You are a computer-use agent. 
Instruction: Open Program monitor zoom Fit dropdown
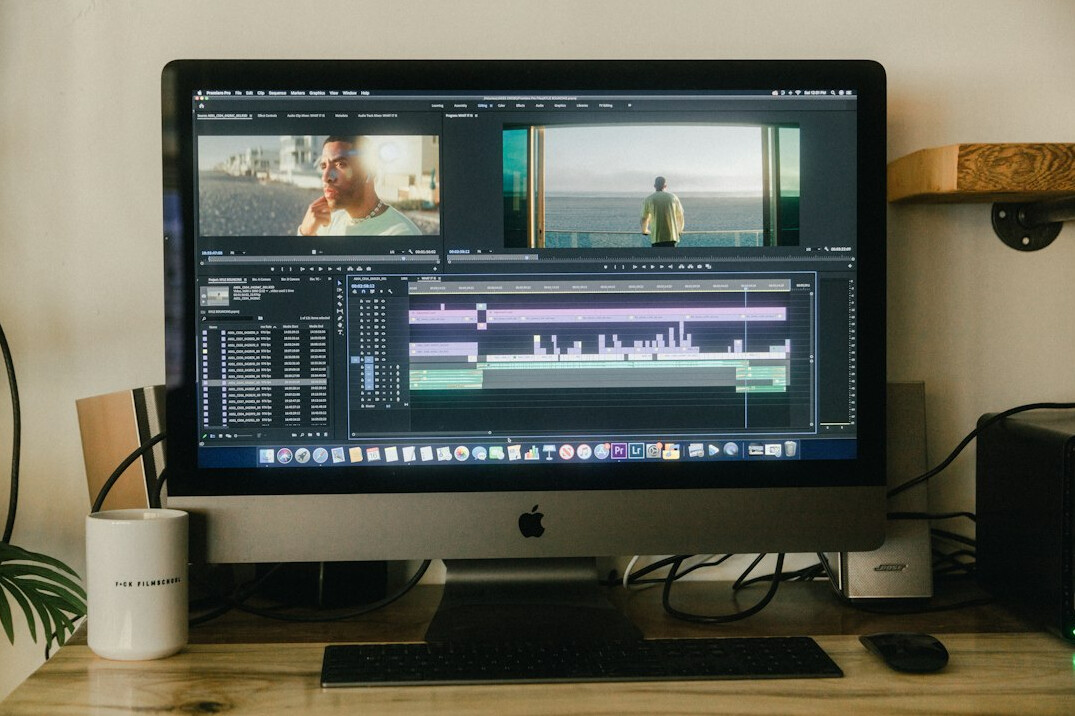point(485,252)
